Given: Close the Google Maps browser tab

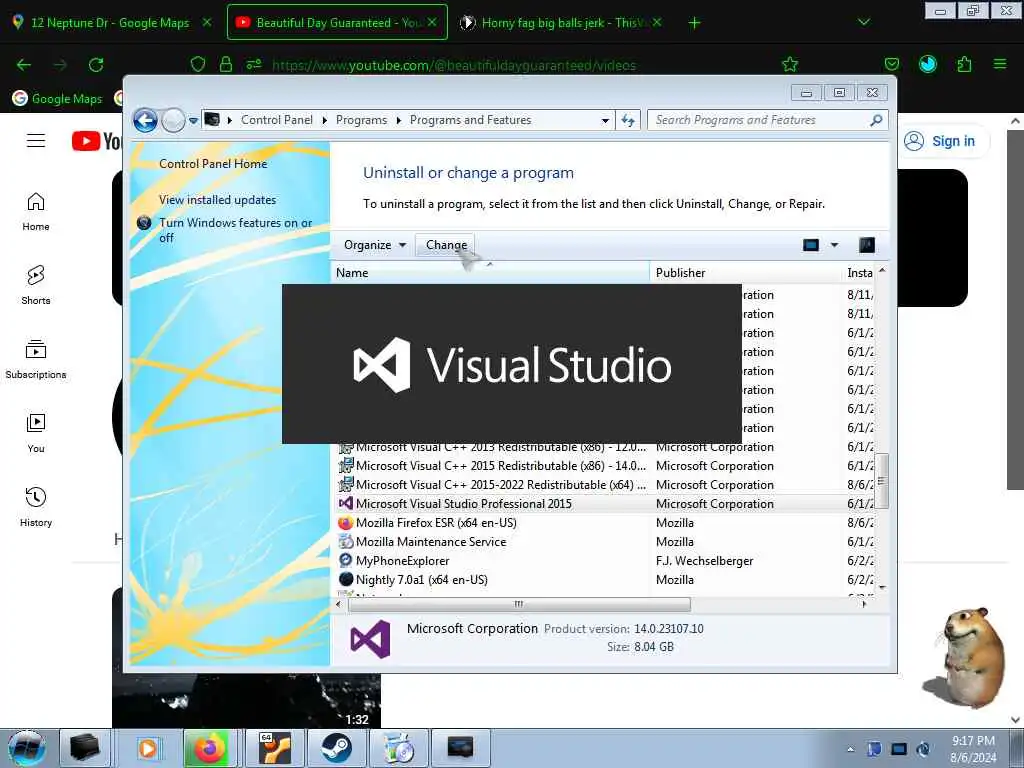Looking at the screenshot, I should (206, 22).
